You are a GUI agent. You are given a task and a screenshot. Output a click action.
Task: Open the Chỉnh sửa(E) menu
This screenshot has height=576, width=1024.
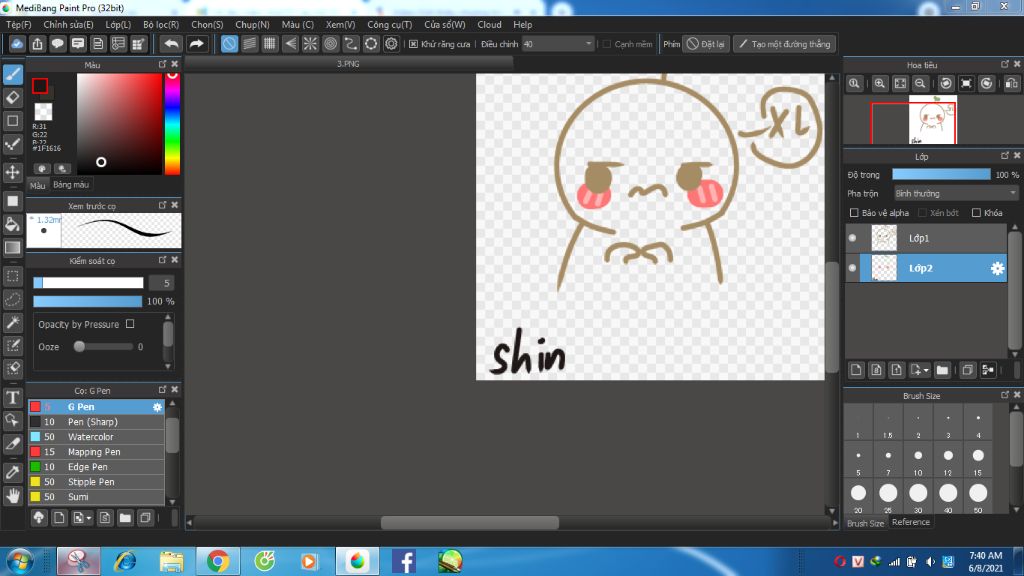tap(69, 25)
